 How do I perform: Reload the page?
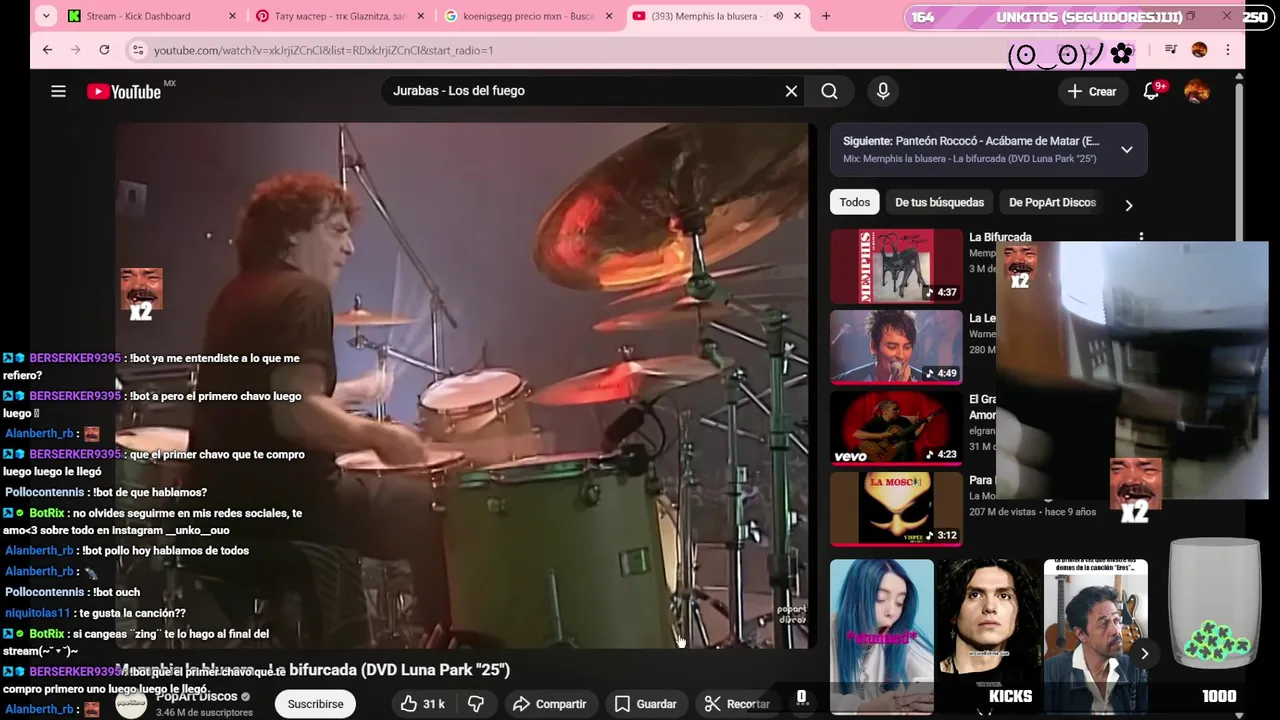[104, 50]
